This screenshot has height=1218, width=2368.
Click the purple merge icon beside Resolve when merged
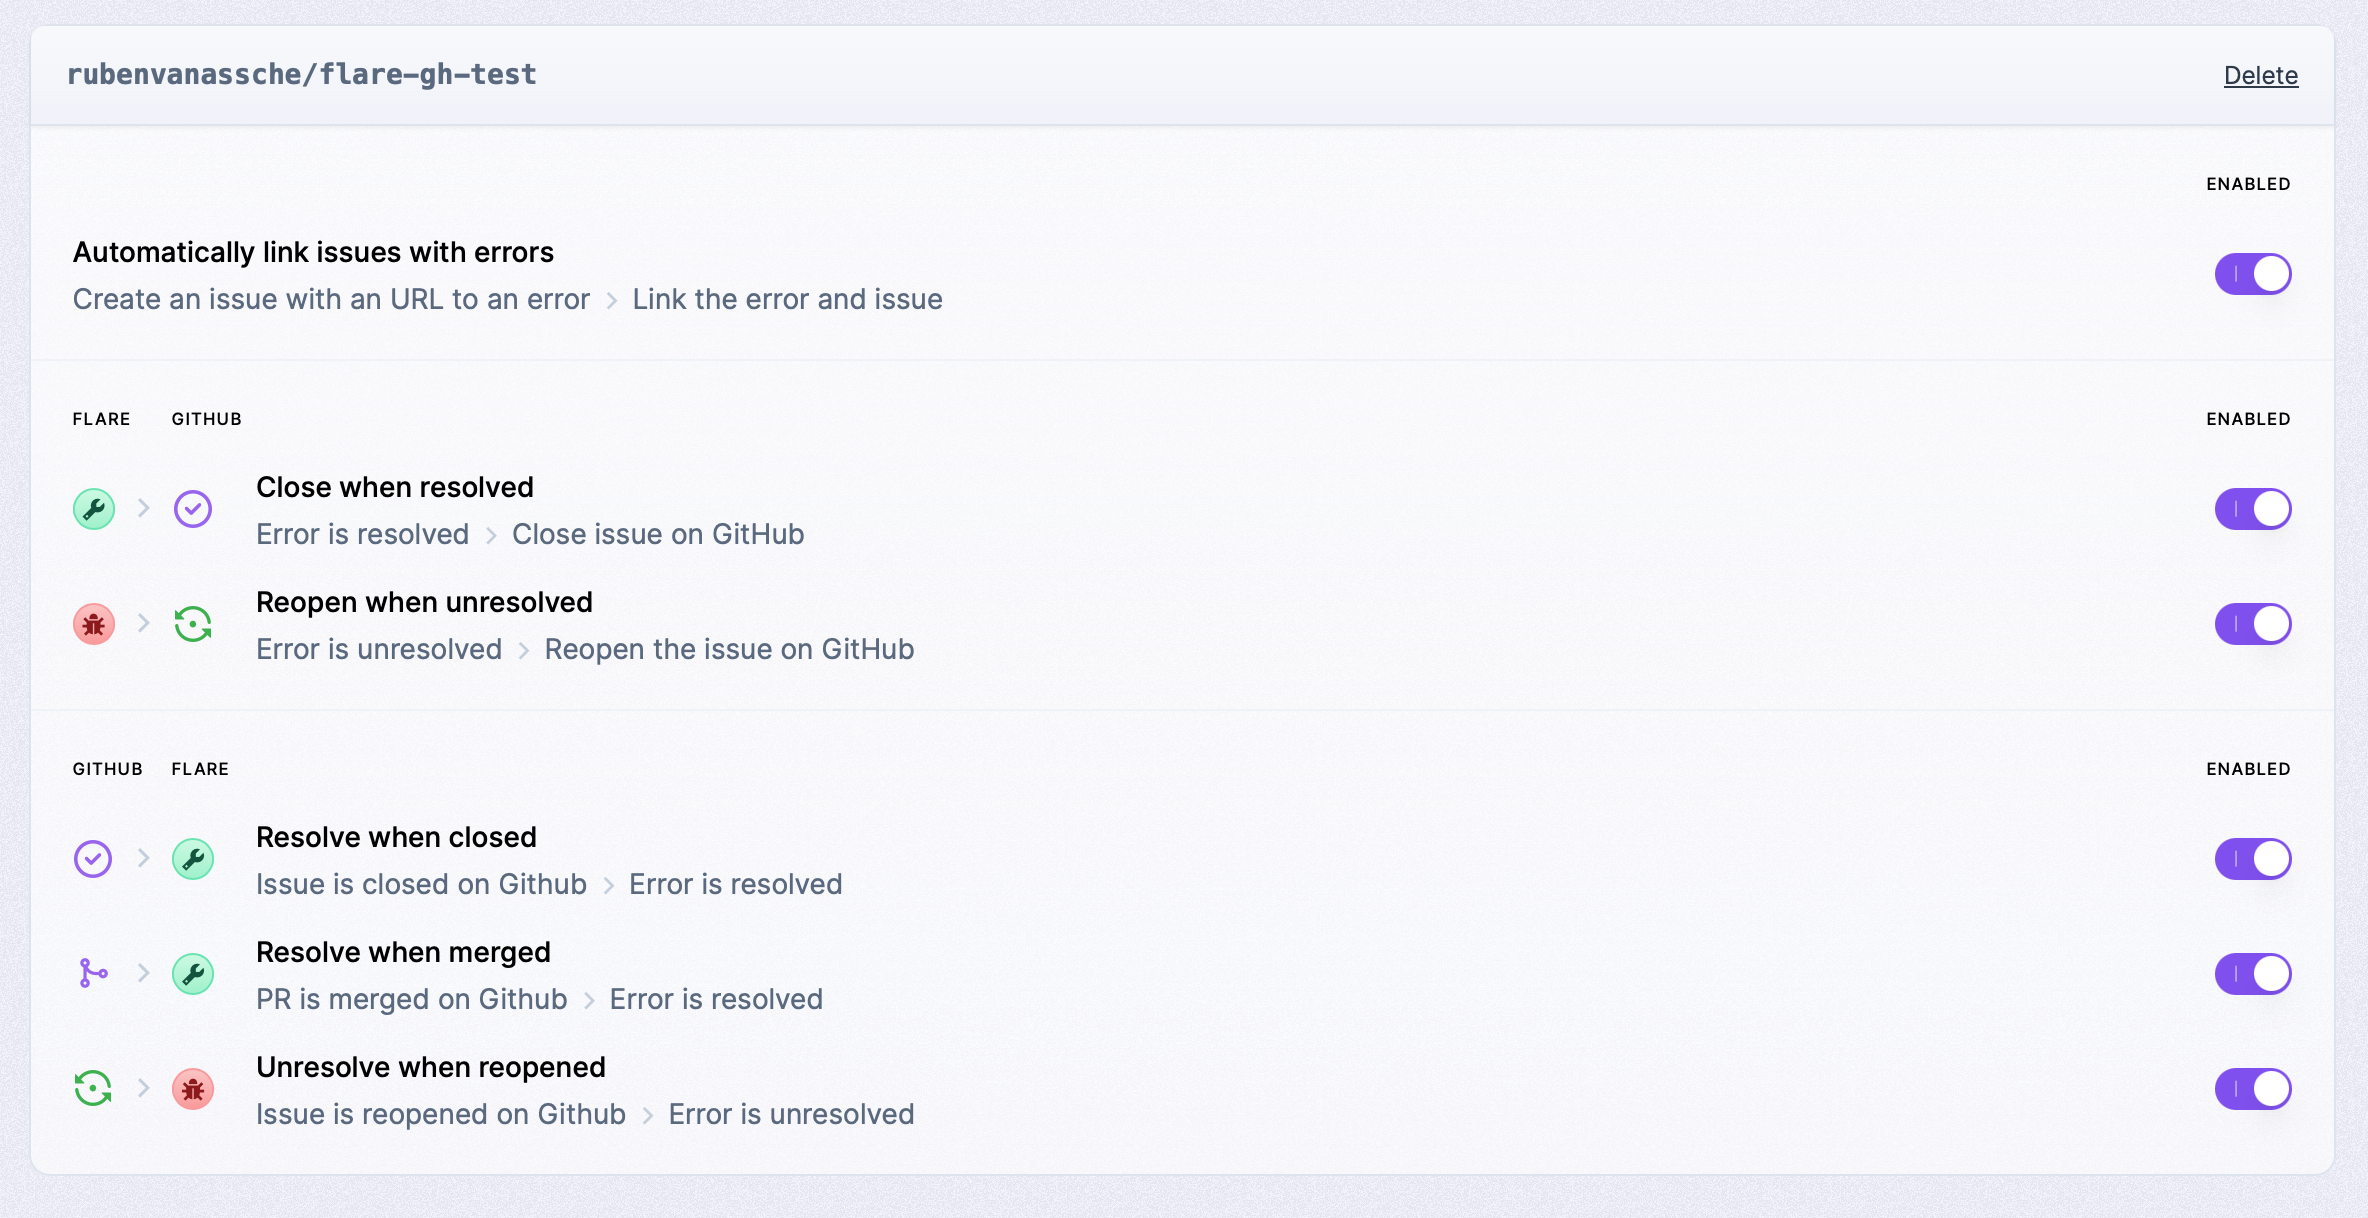tap(93, 973)
